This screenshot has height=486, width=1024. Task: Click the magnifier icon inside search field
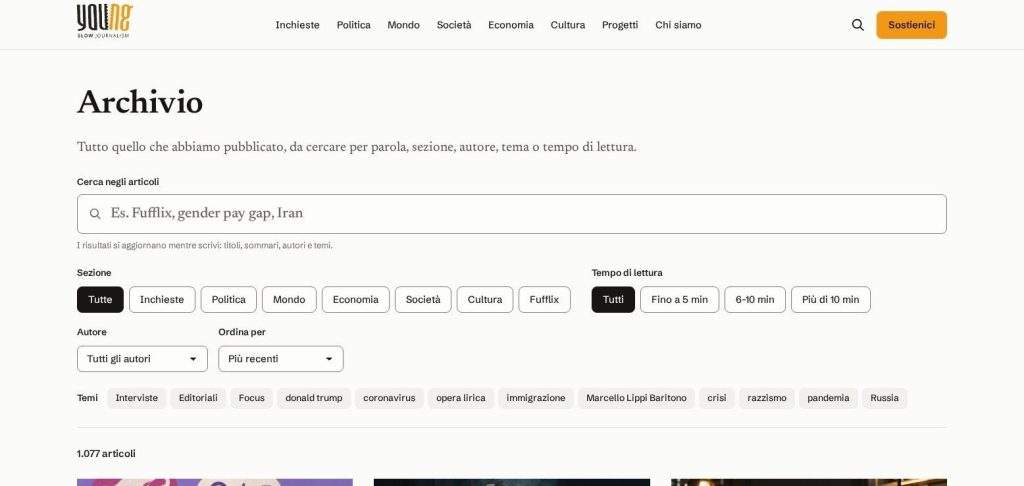click(x=95, y=214)
